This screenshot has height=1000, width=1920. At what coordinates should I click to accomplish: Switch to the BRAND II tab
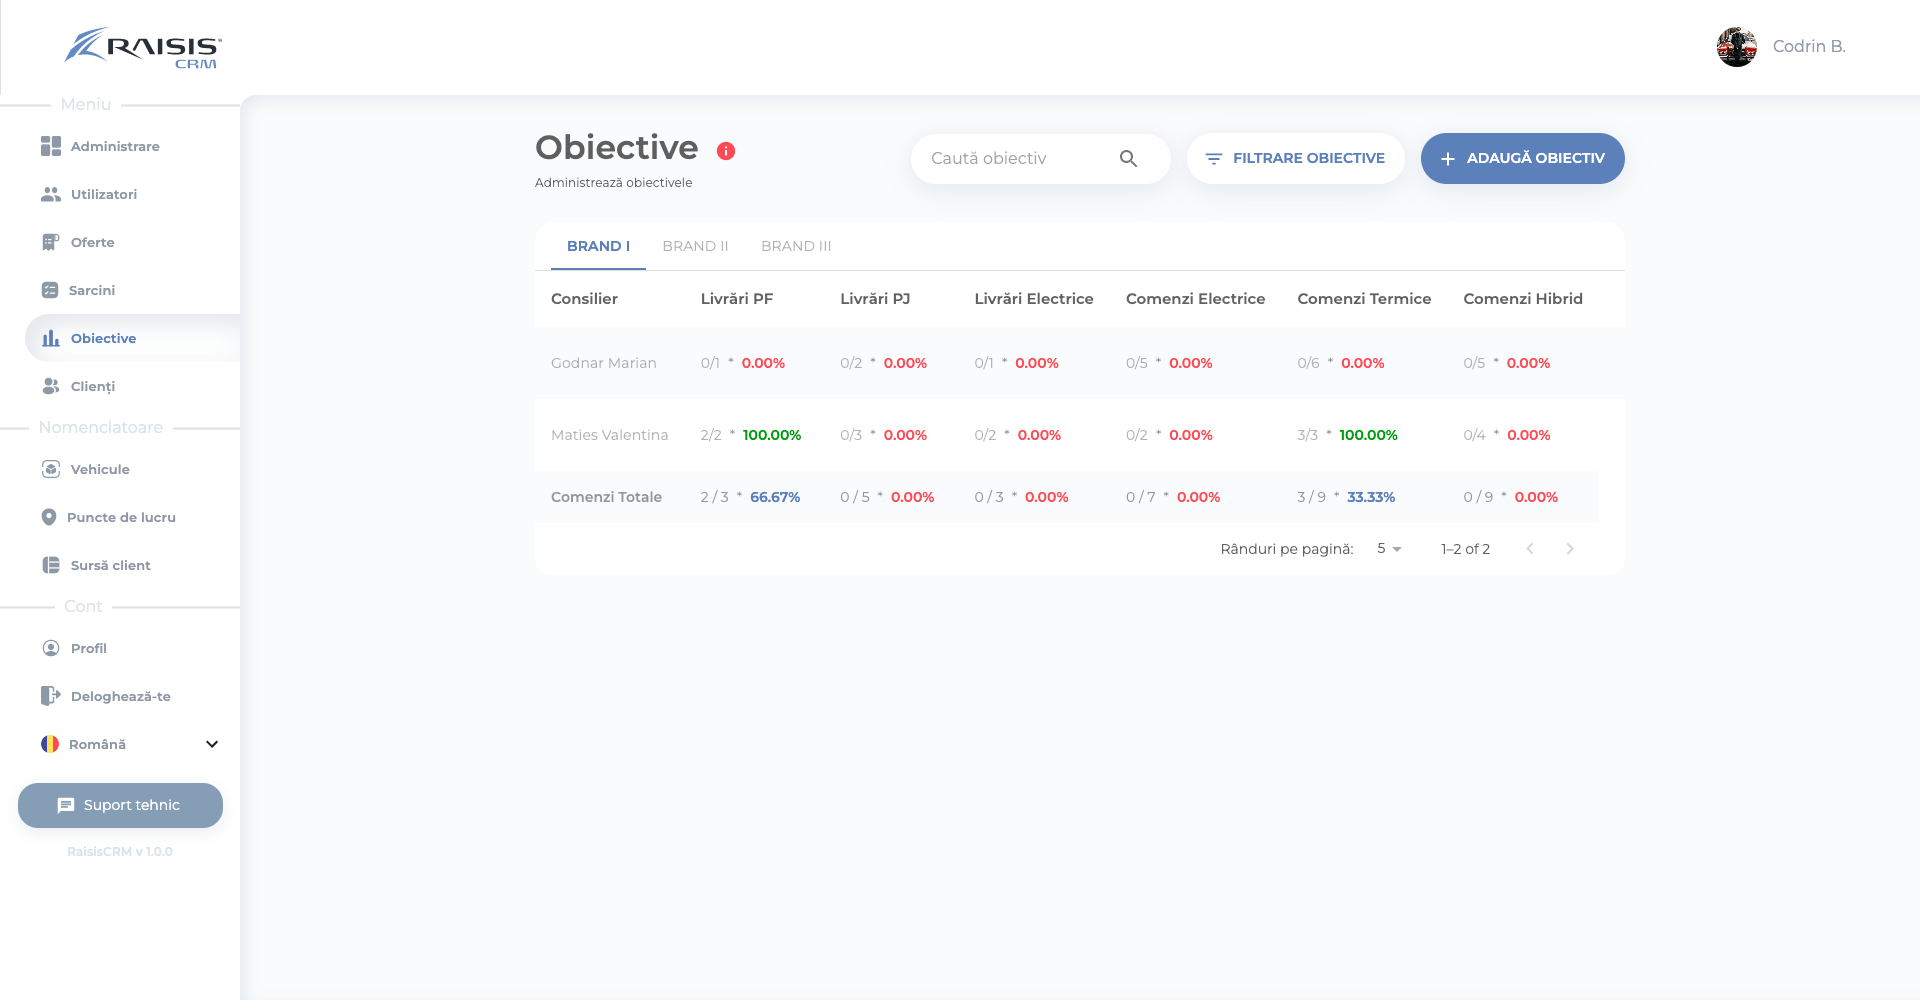click(x=695, y=246)
